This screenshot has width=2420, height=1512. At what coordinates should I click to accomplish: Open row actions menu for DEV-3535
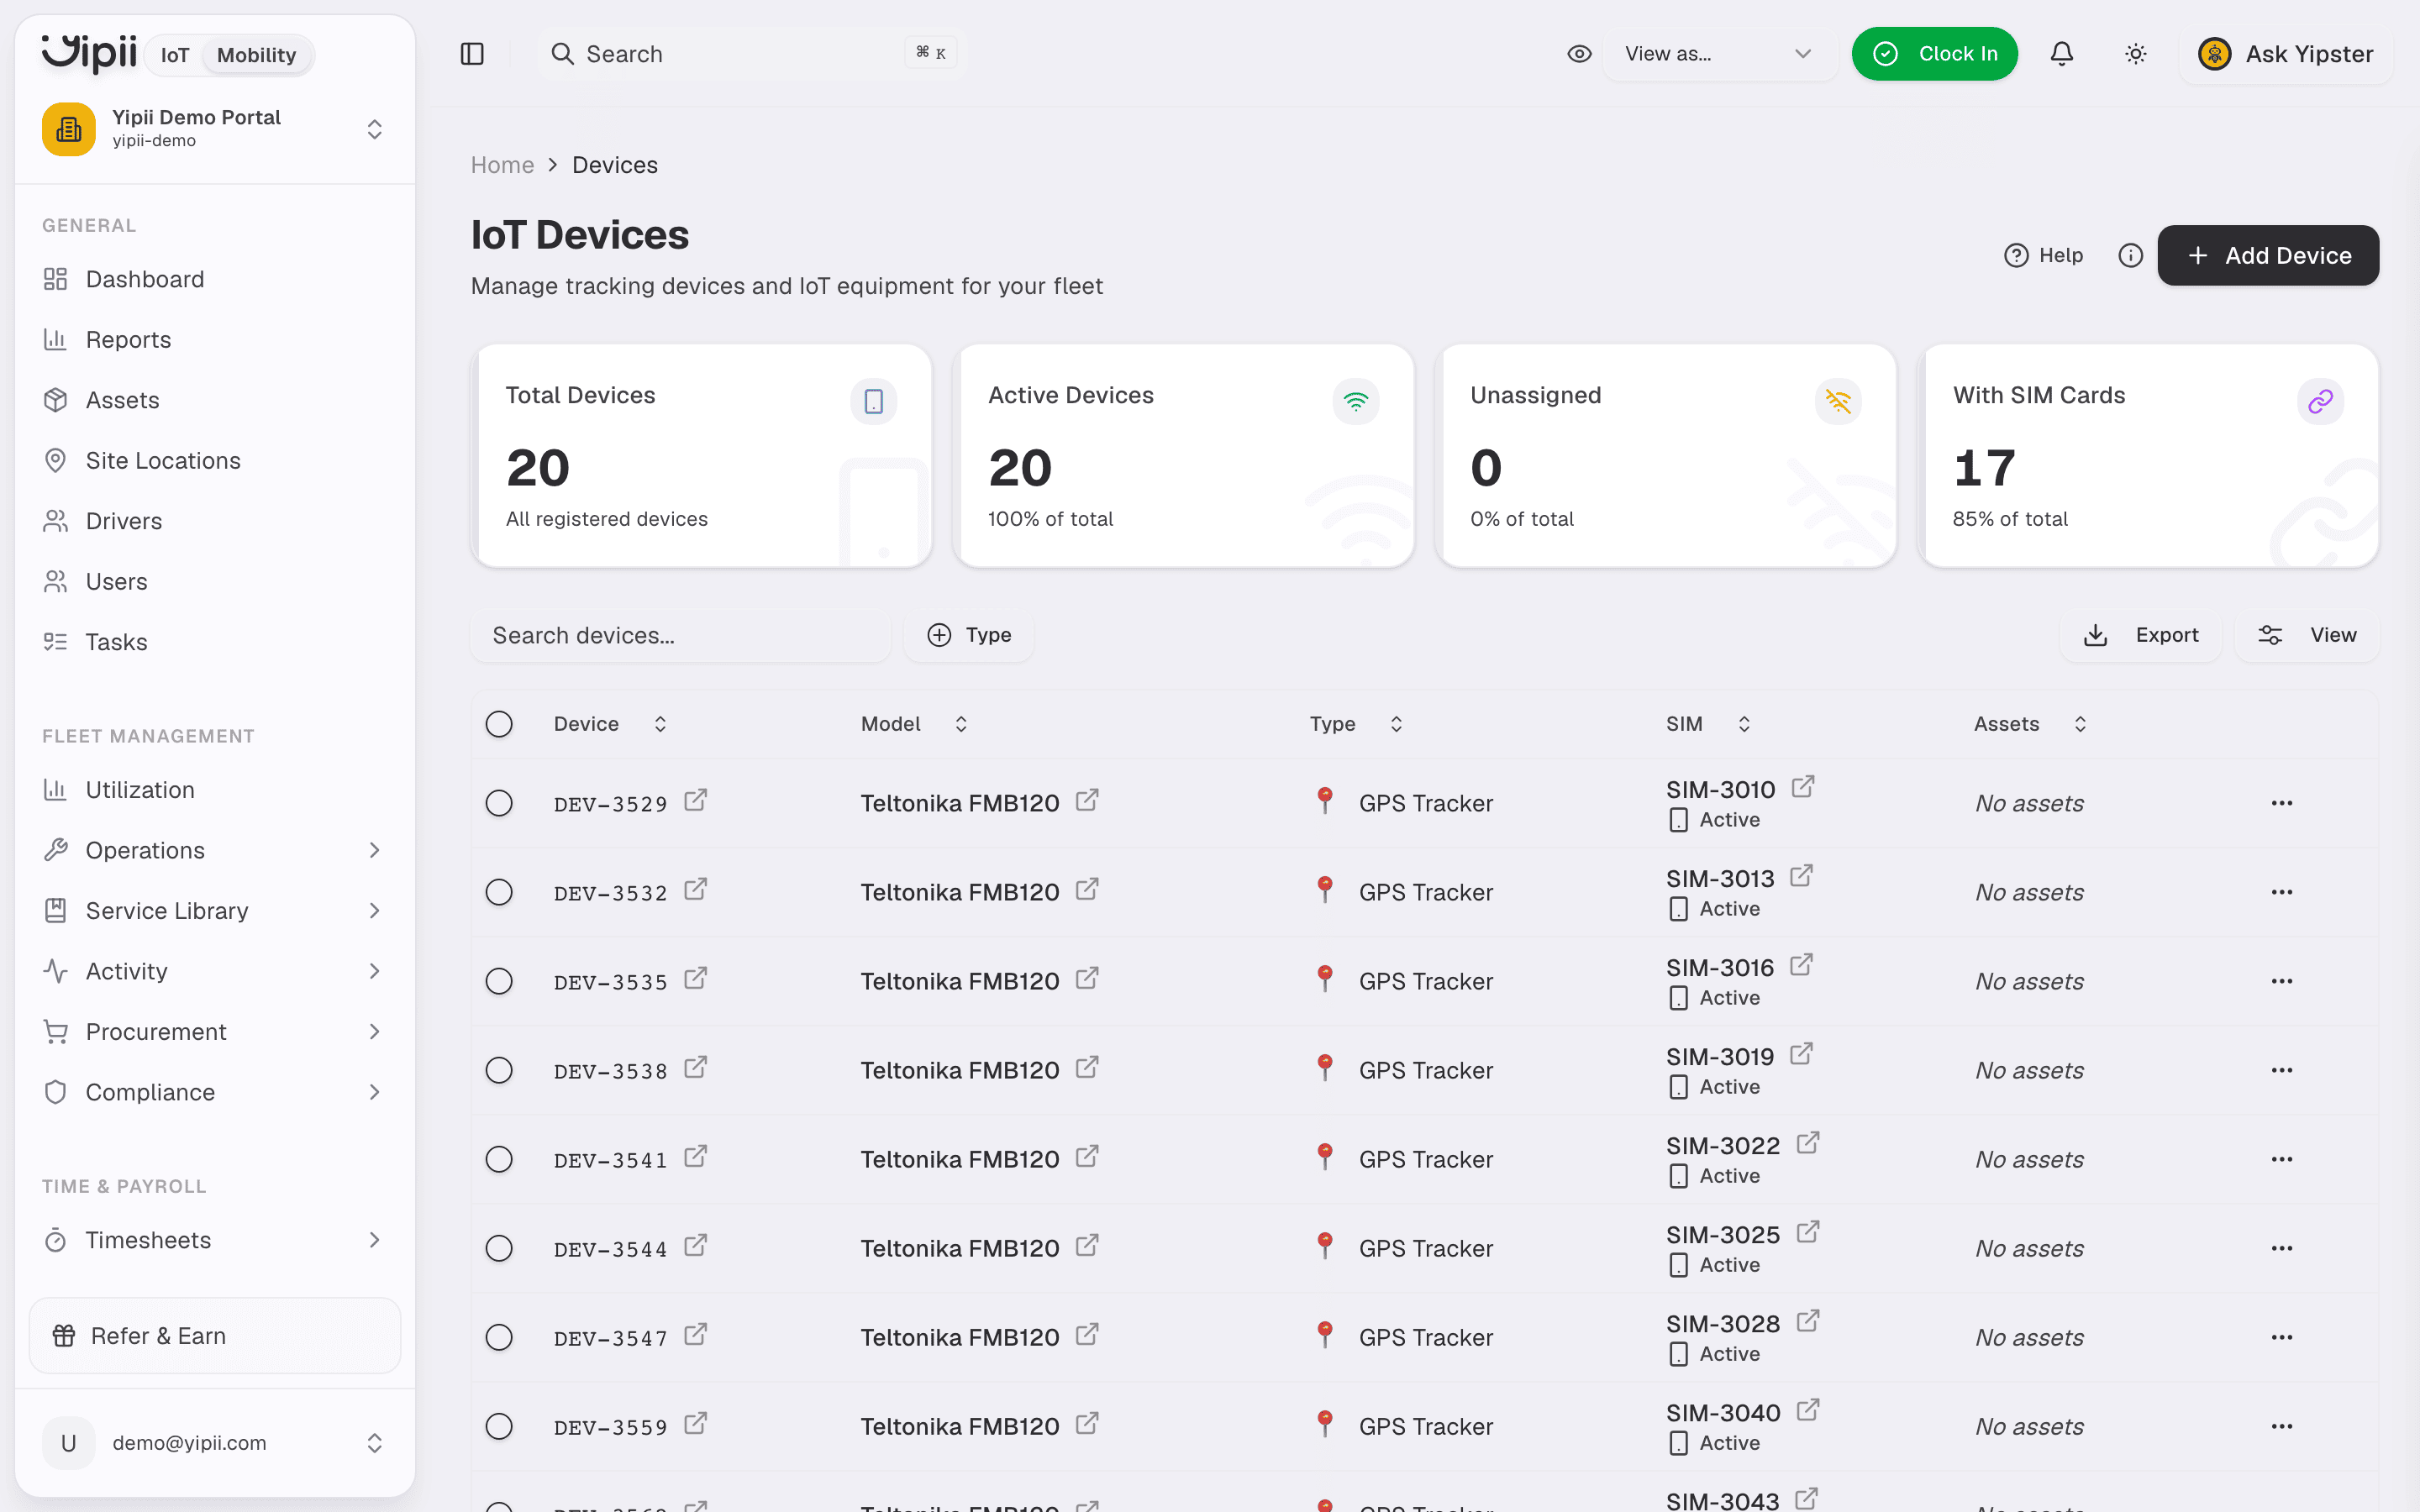point(2281,981)
